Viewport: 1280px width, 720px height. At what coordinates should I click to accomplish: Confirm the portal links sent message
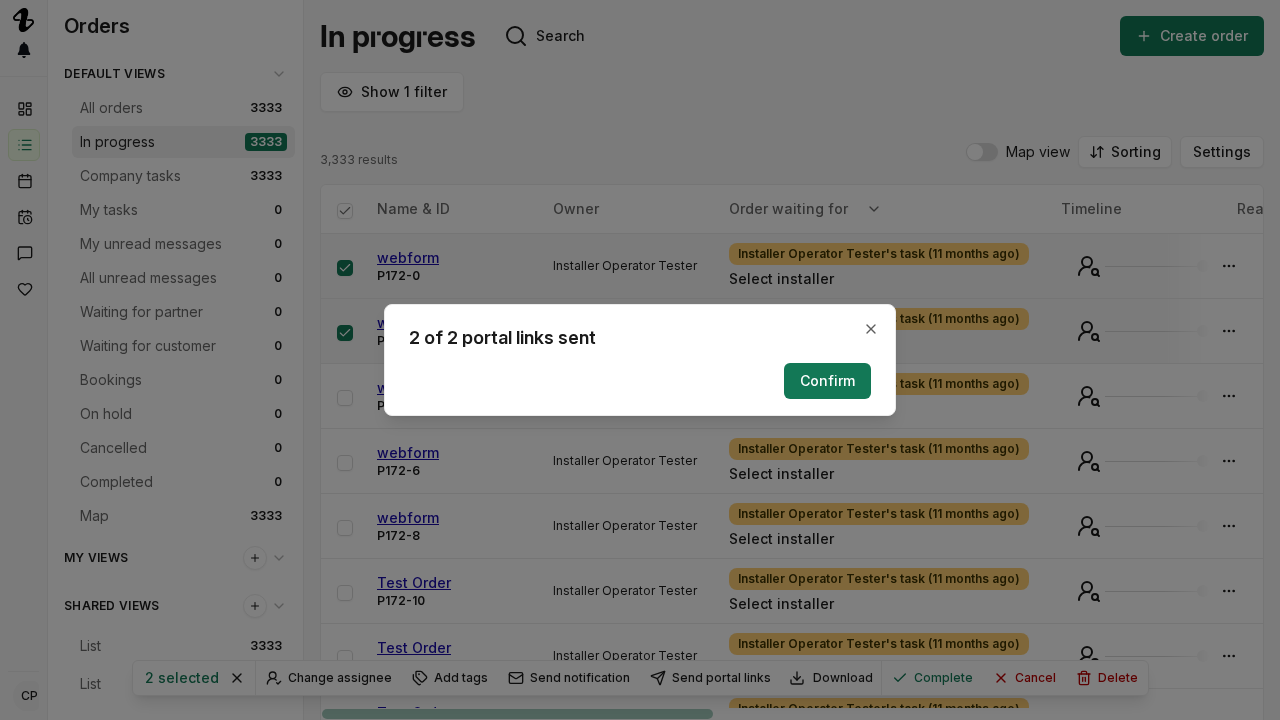point(827,381)
